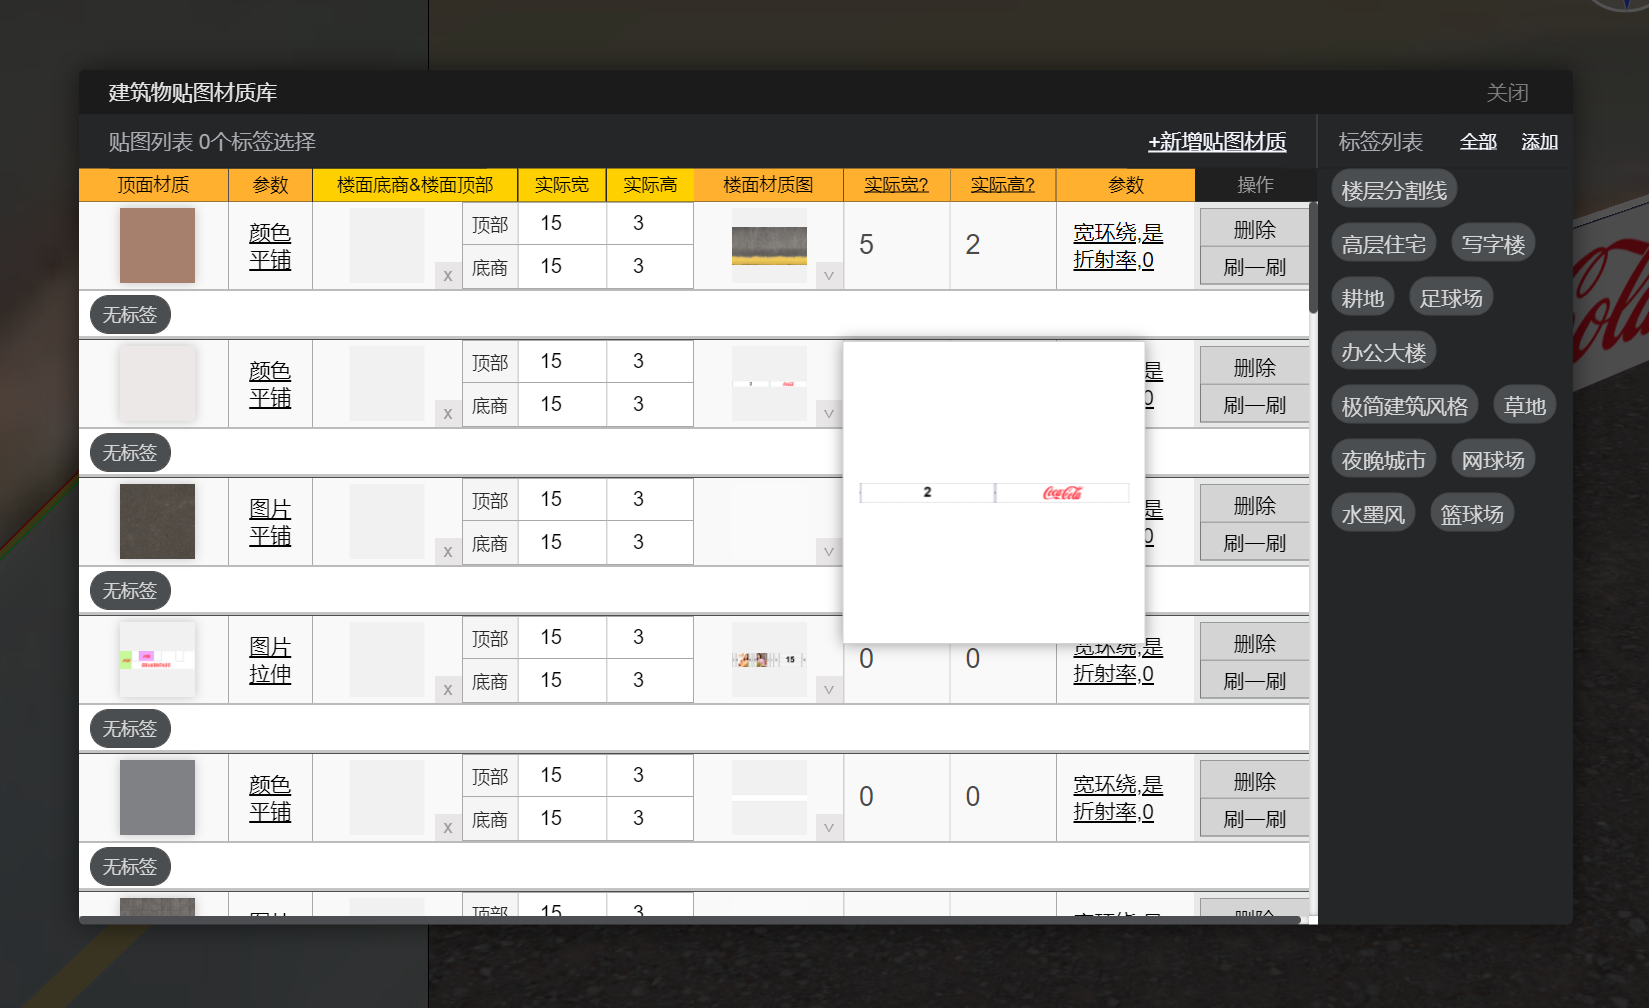Open the 颜色 平铺 parameter link in second row
Screen dimensions: 1649x1008
click(x=270, y=384)
